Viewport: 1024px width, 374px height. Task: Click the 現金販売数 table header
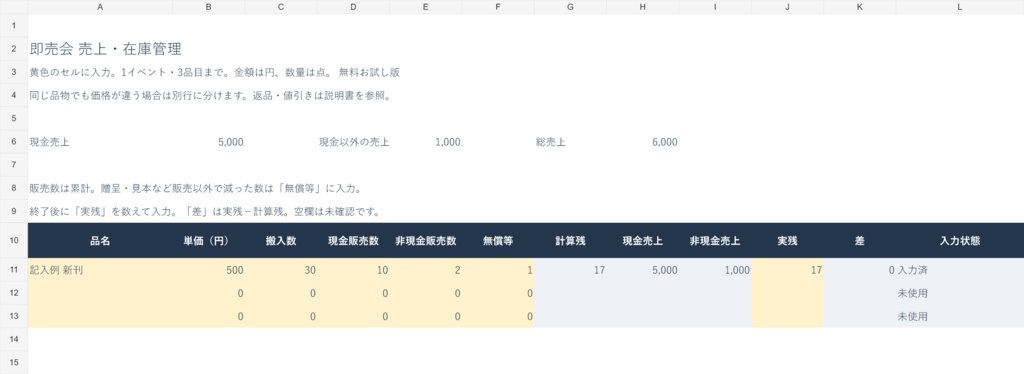(x=353, y=241)
